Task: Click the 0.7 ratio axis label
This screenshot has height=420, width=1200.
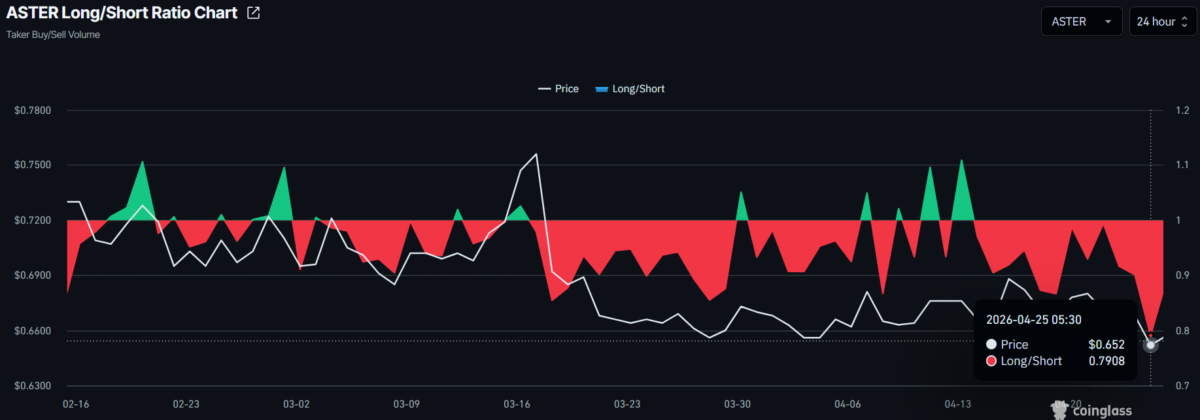Action: (x=1184, y=386)
